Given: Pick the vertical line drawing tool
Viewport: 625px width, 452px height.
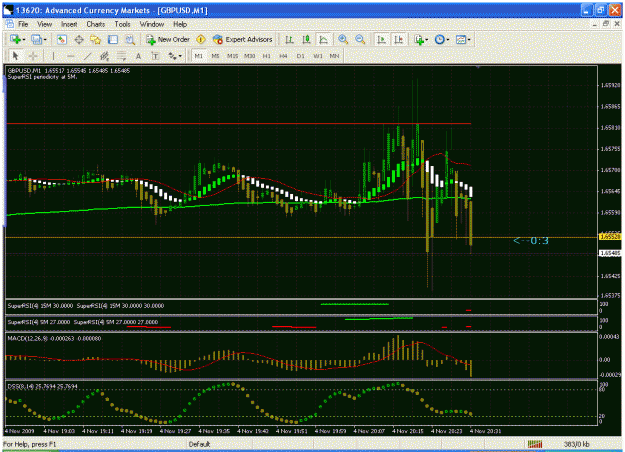Looking at the screenshot, I should click(53, 56).
